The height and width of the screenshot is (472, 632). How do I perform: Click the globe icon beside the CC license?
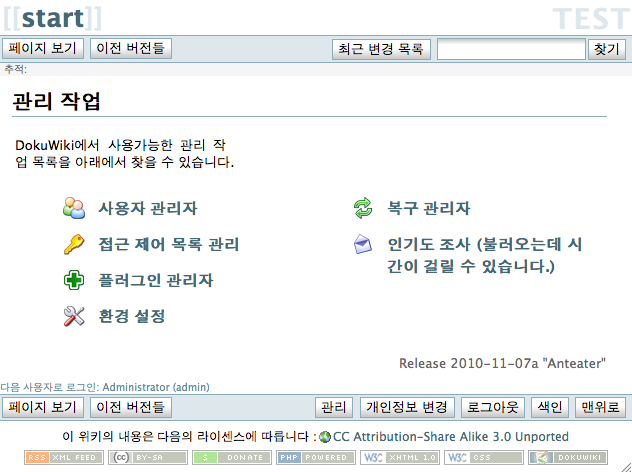325,437
